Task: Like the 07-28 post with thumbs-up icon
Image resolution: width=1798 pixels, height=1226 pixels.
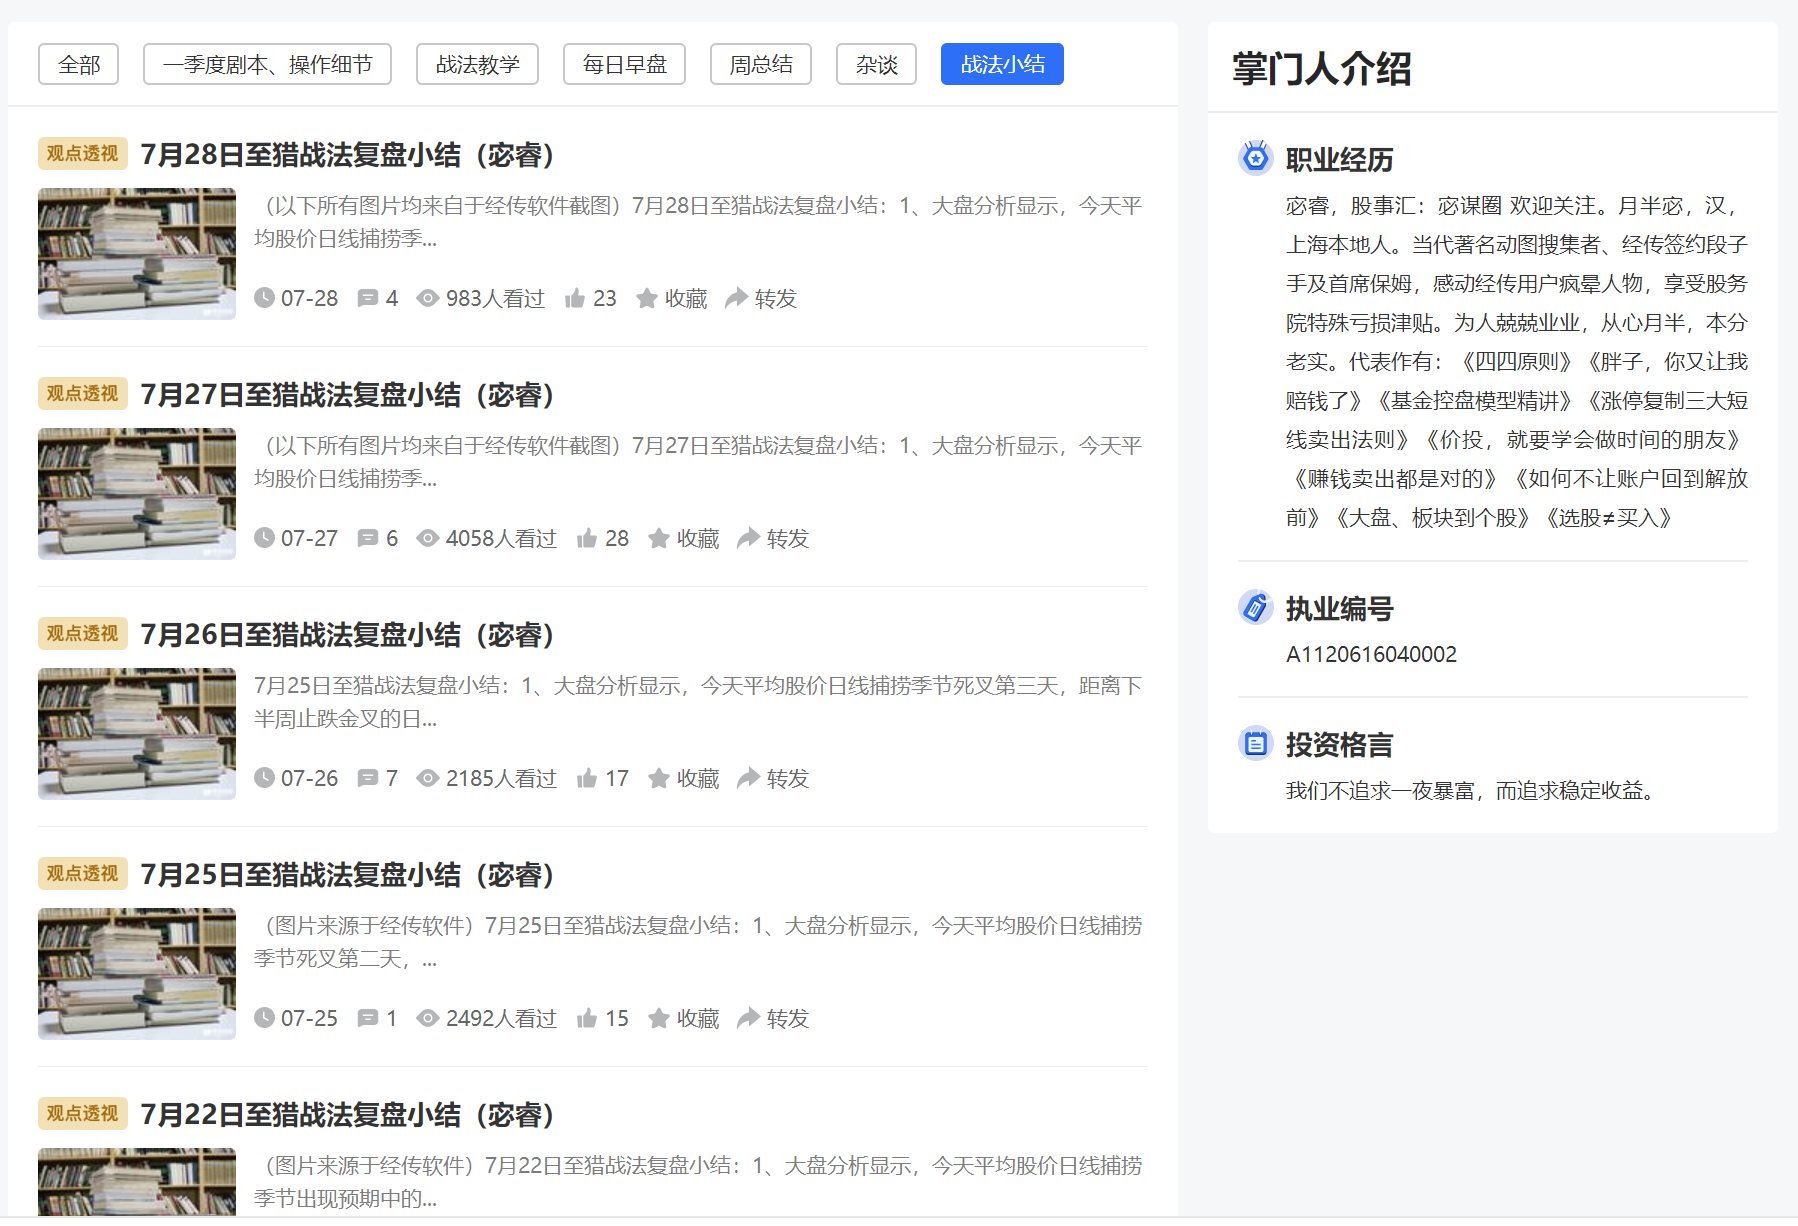Action: 575,298
